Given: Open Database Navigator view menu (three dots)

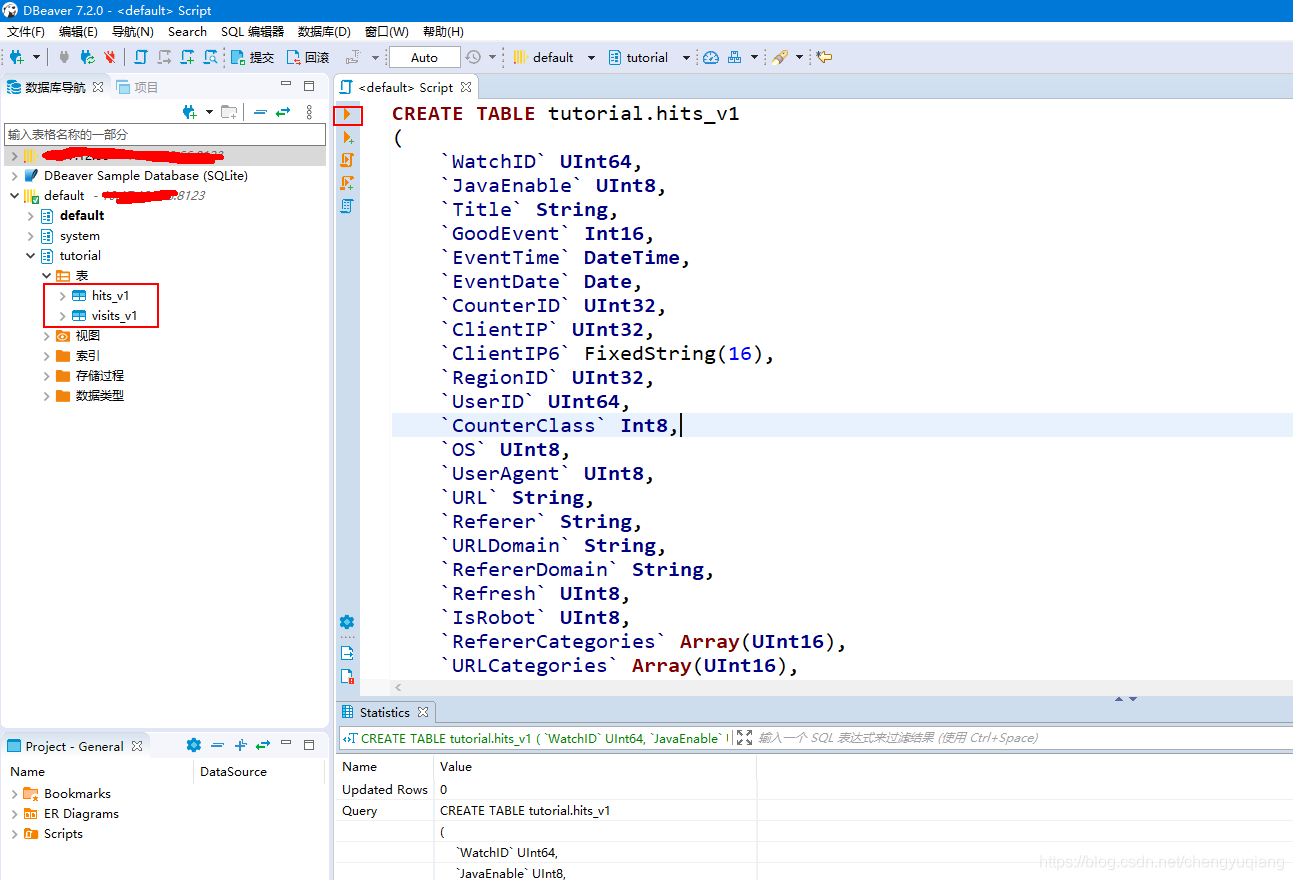Looking at the screenshot, I should tap(309, 112).
